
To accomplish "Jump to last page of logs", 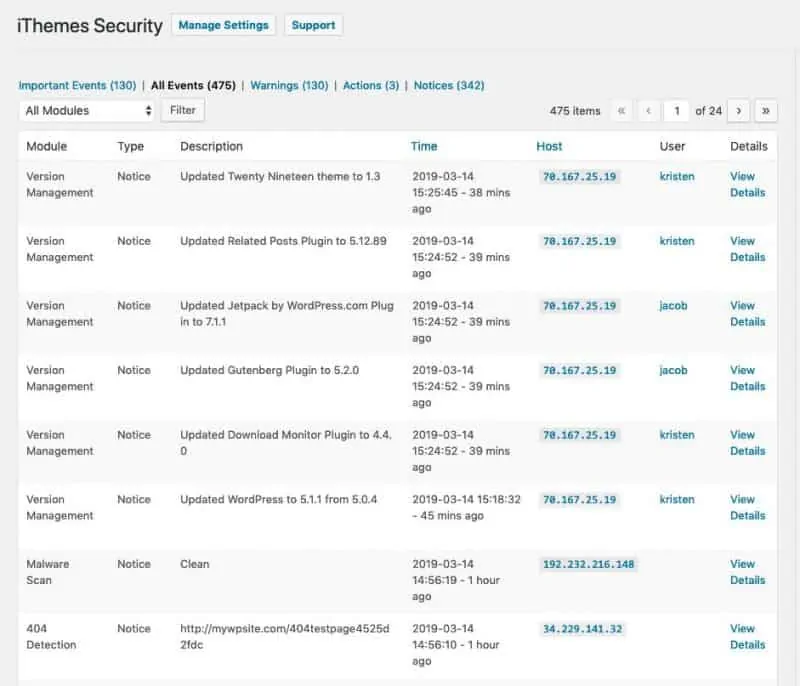I will (x=766, y=111).
